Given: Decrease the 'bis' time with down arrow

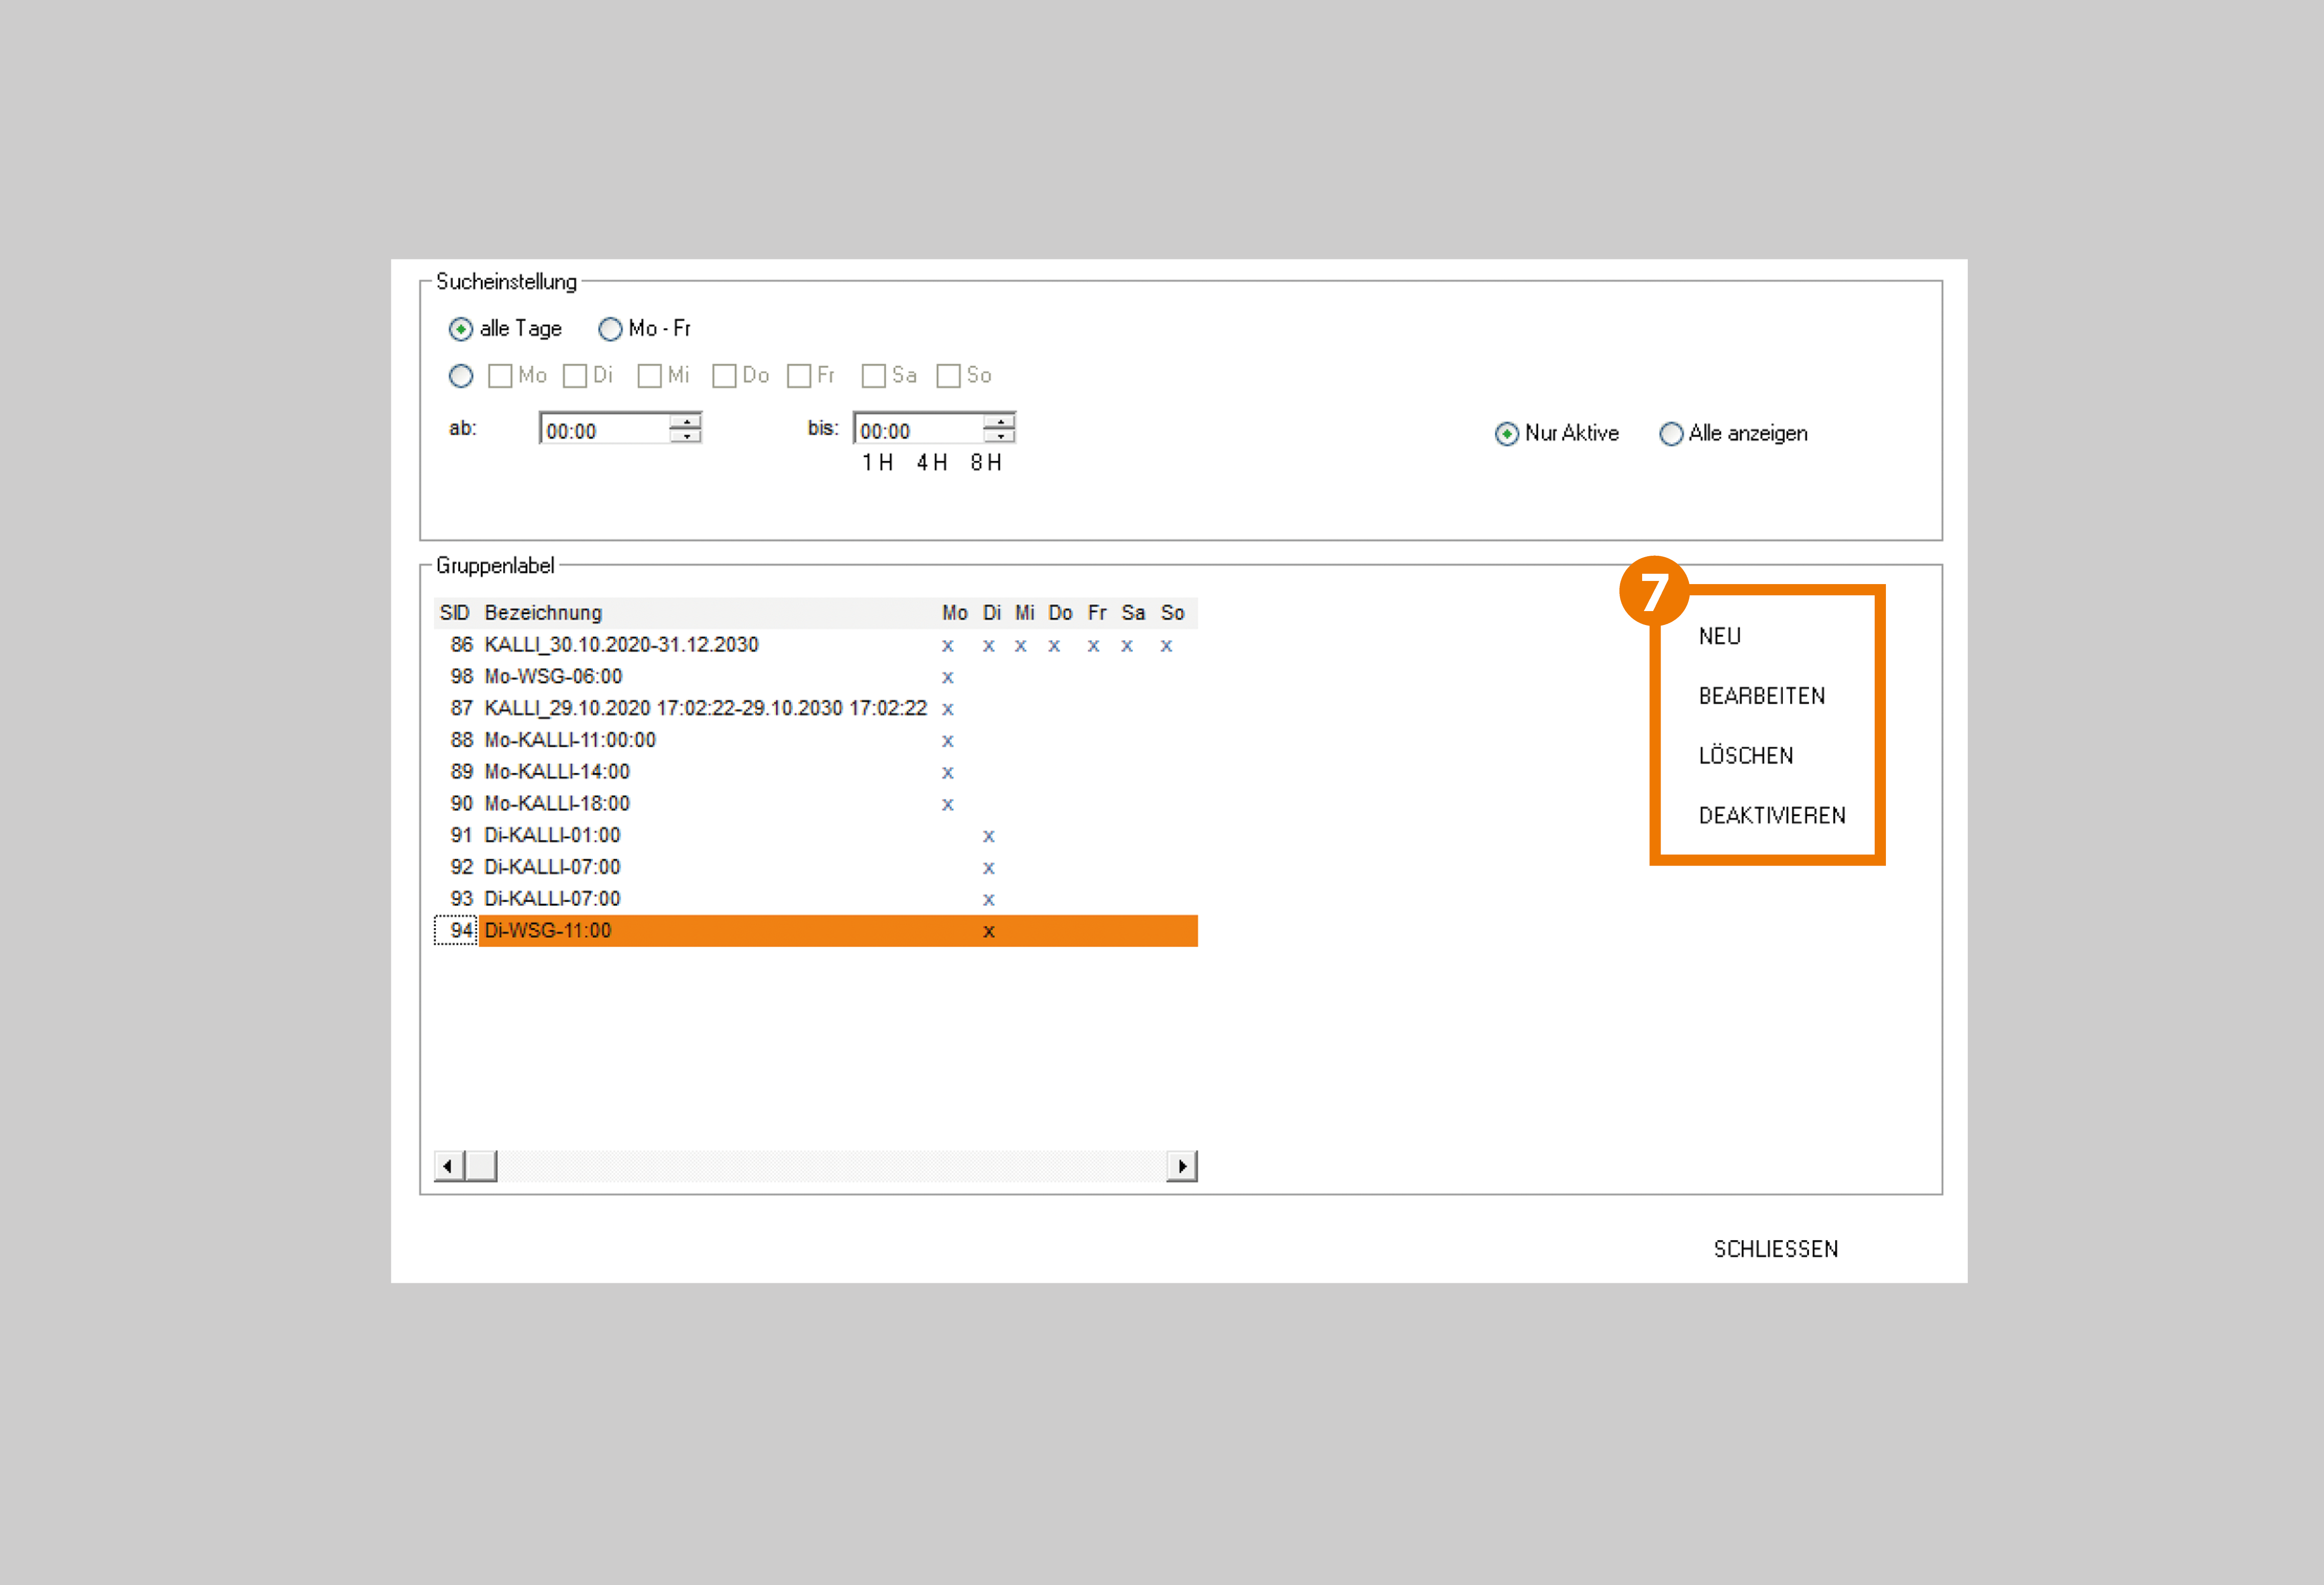Looking at the screenshot, I should click(x=1000, y=437).
